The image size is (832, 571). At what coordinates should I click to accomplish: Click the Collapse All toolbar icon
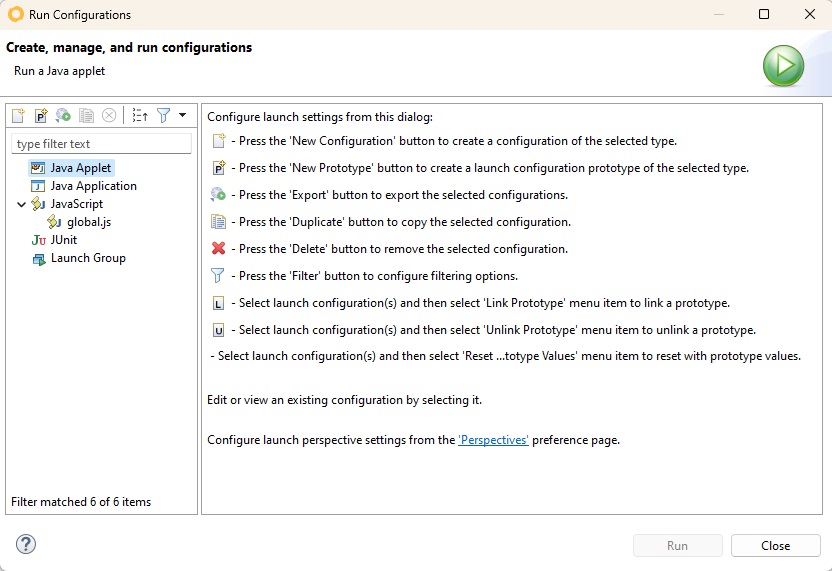point(140,116)
